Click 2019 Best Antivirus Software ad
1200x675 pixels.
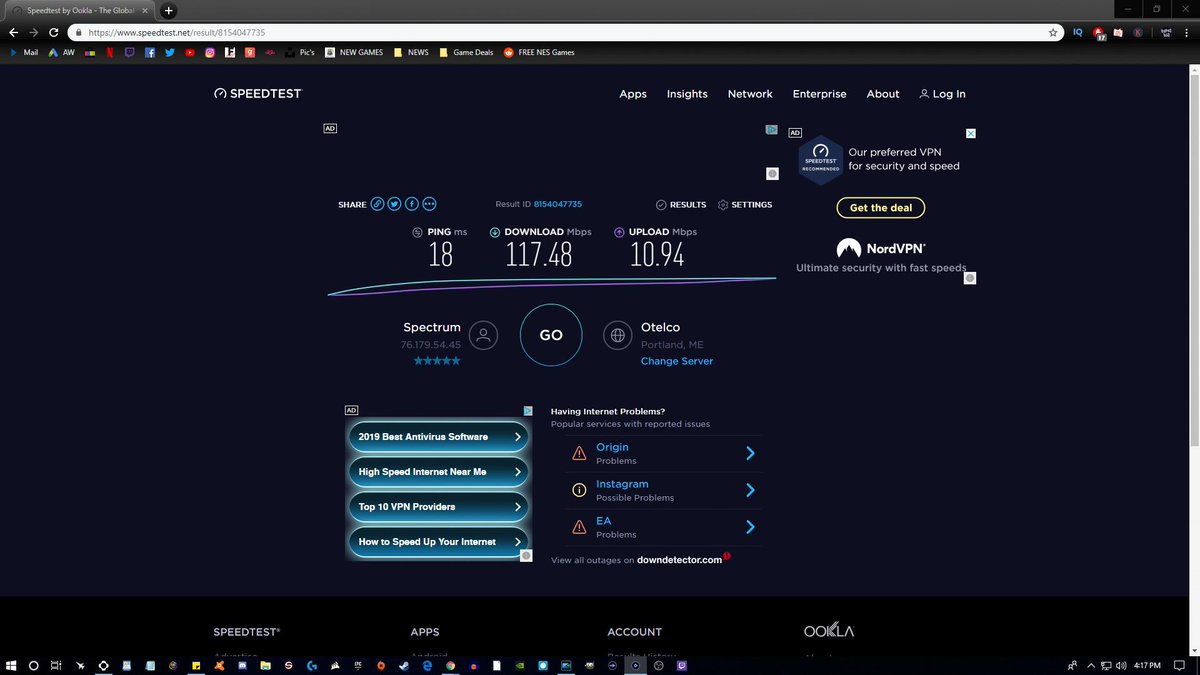[437, 437]
